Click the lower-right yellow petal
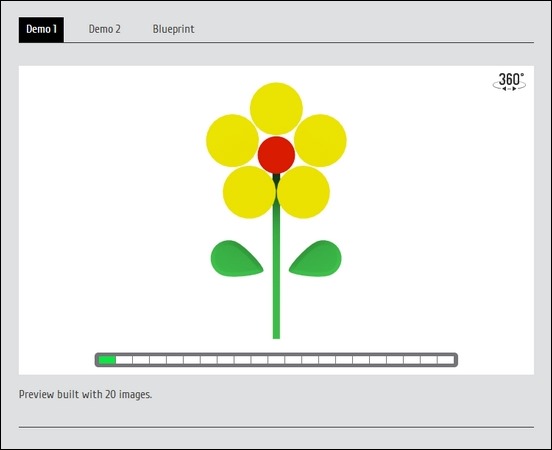The height and width of the screenshot is (450, 552). (303, 192)
